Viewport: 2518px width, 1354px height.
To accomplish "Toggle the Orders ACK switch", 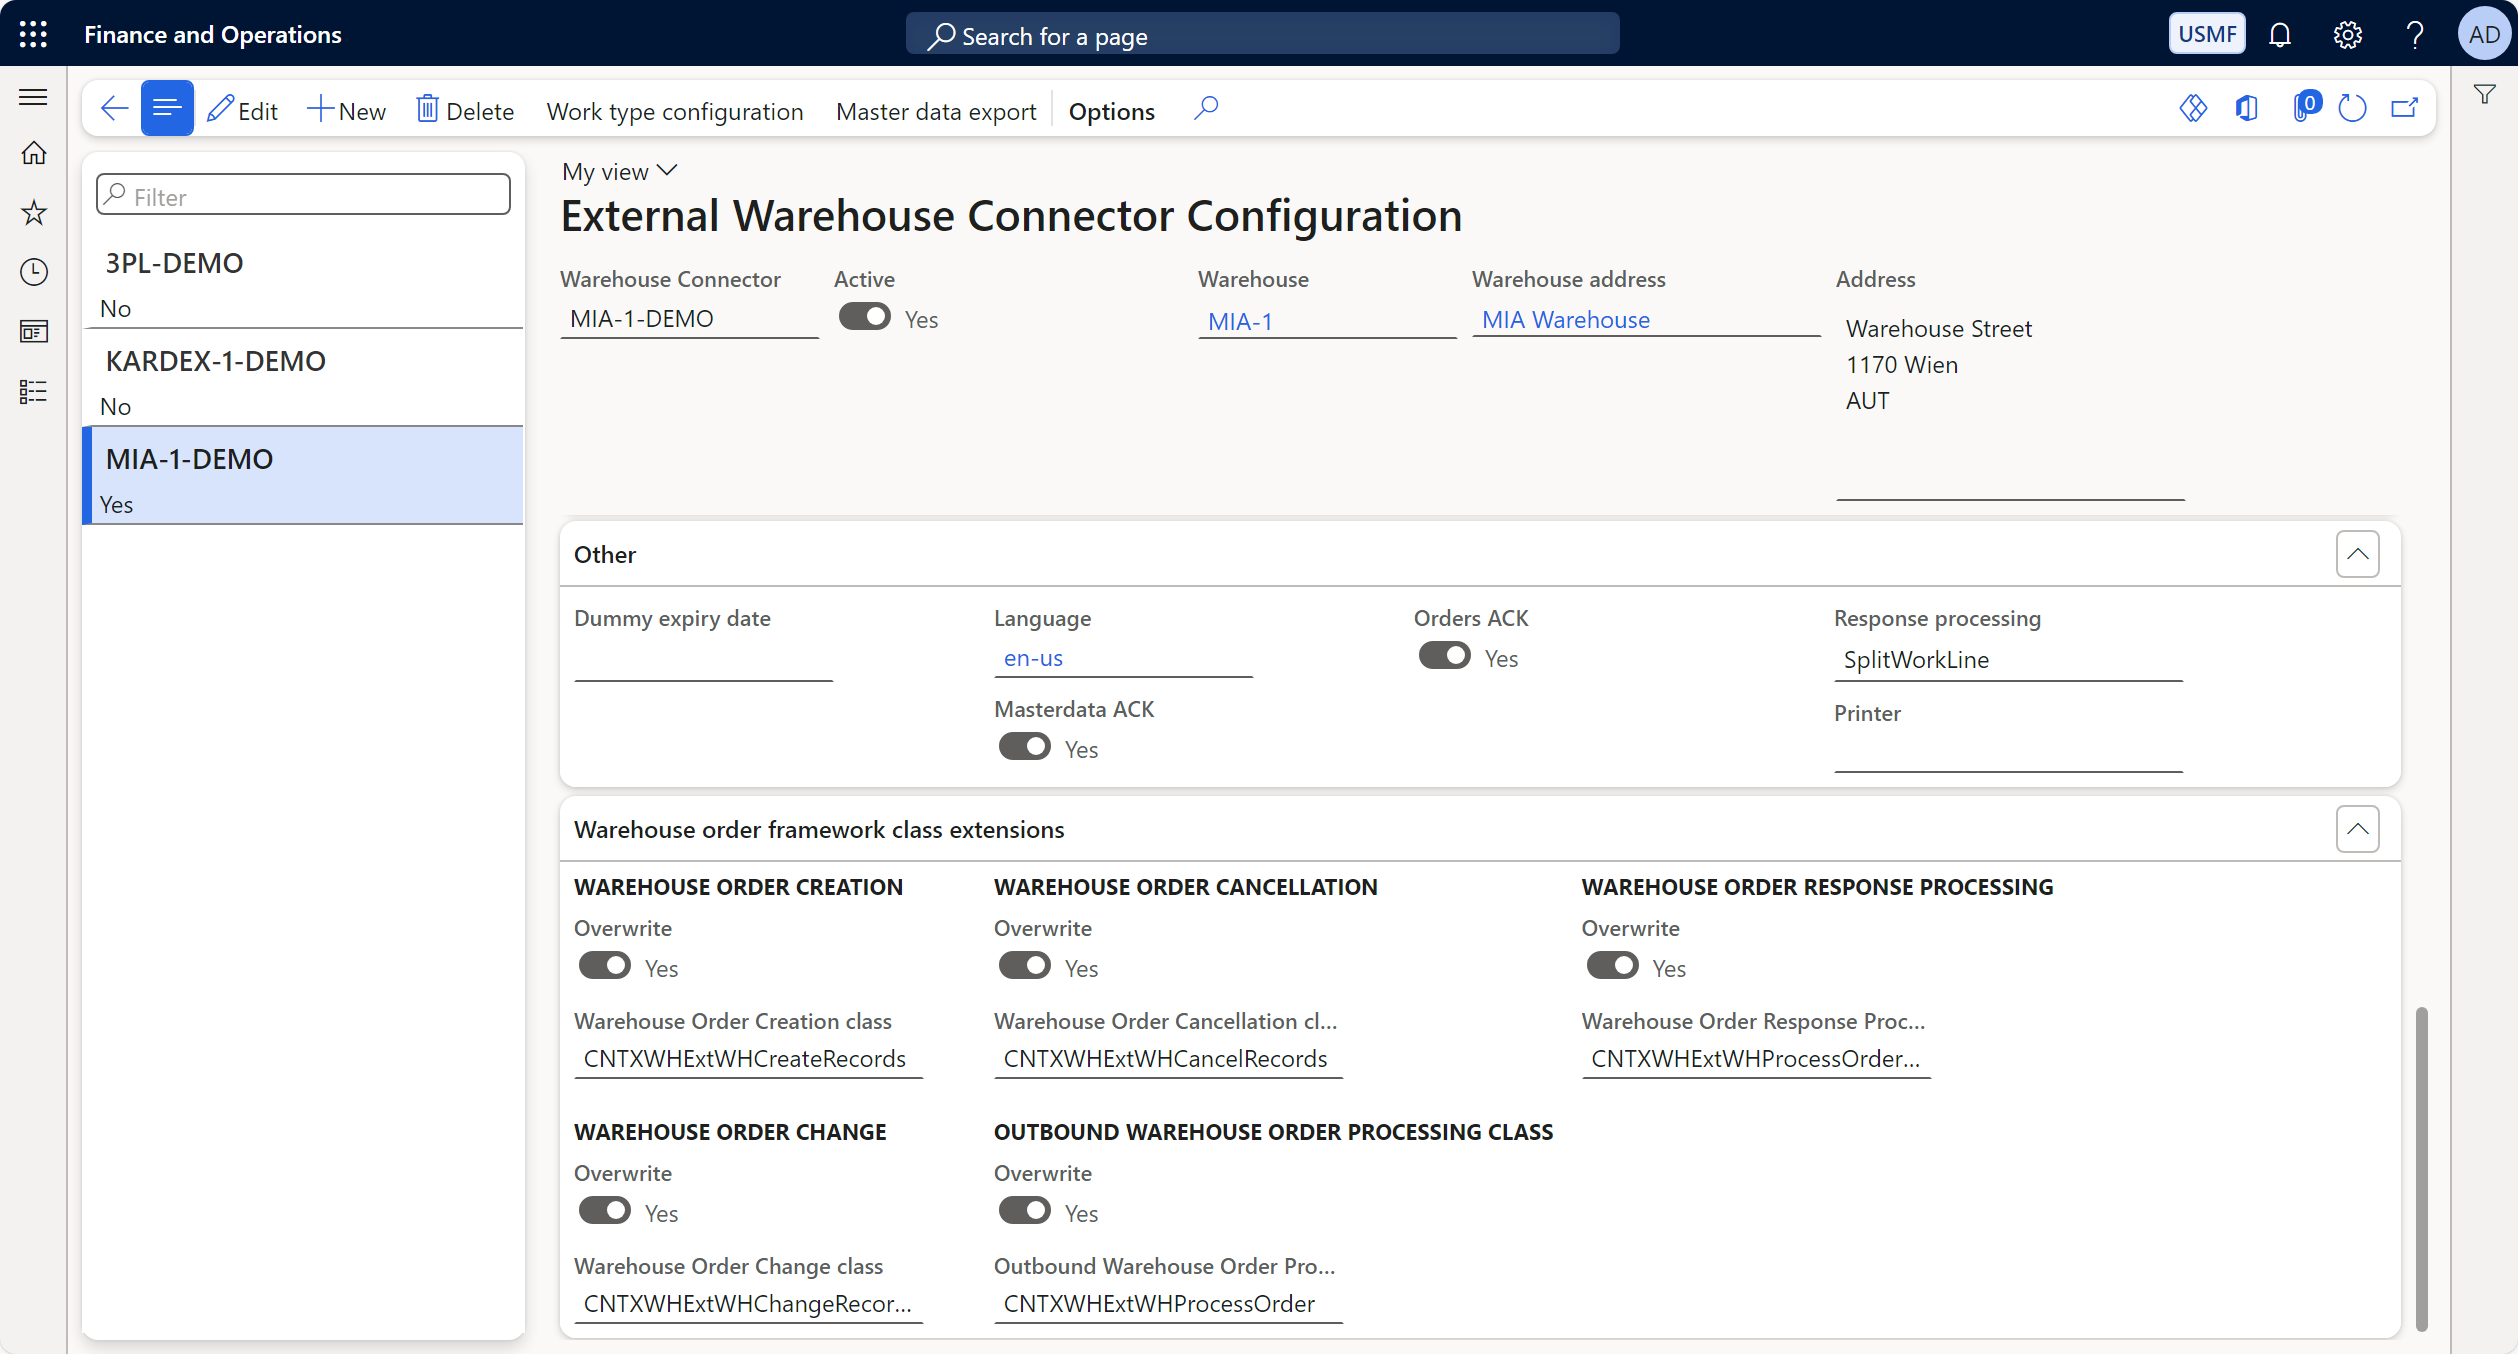I will (1444, 656).
